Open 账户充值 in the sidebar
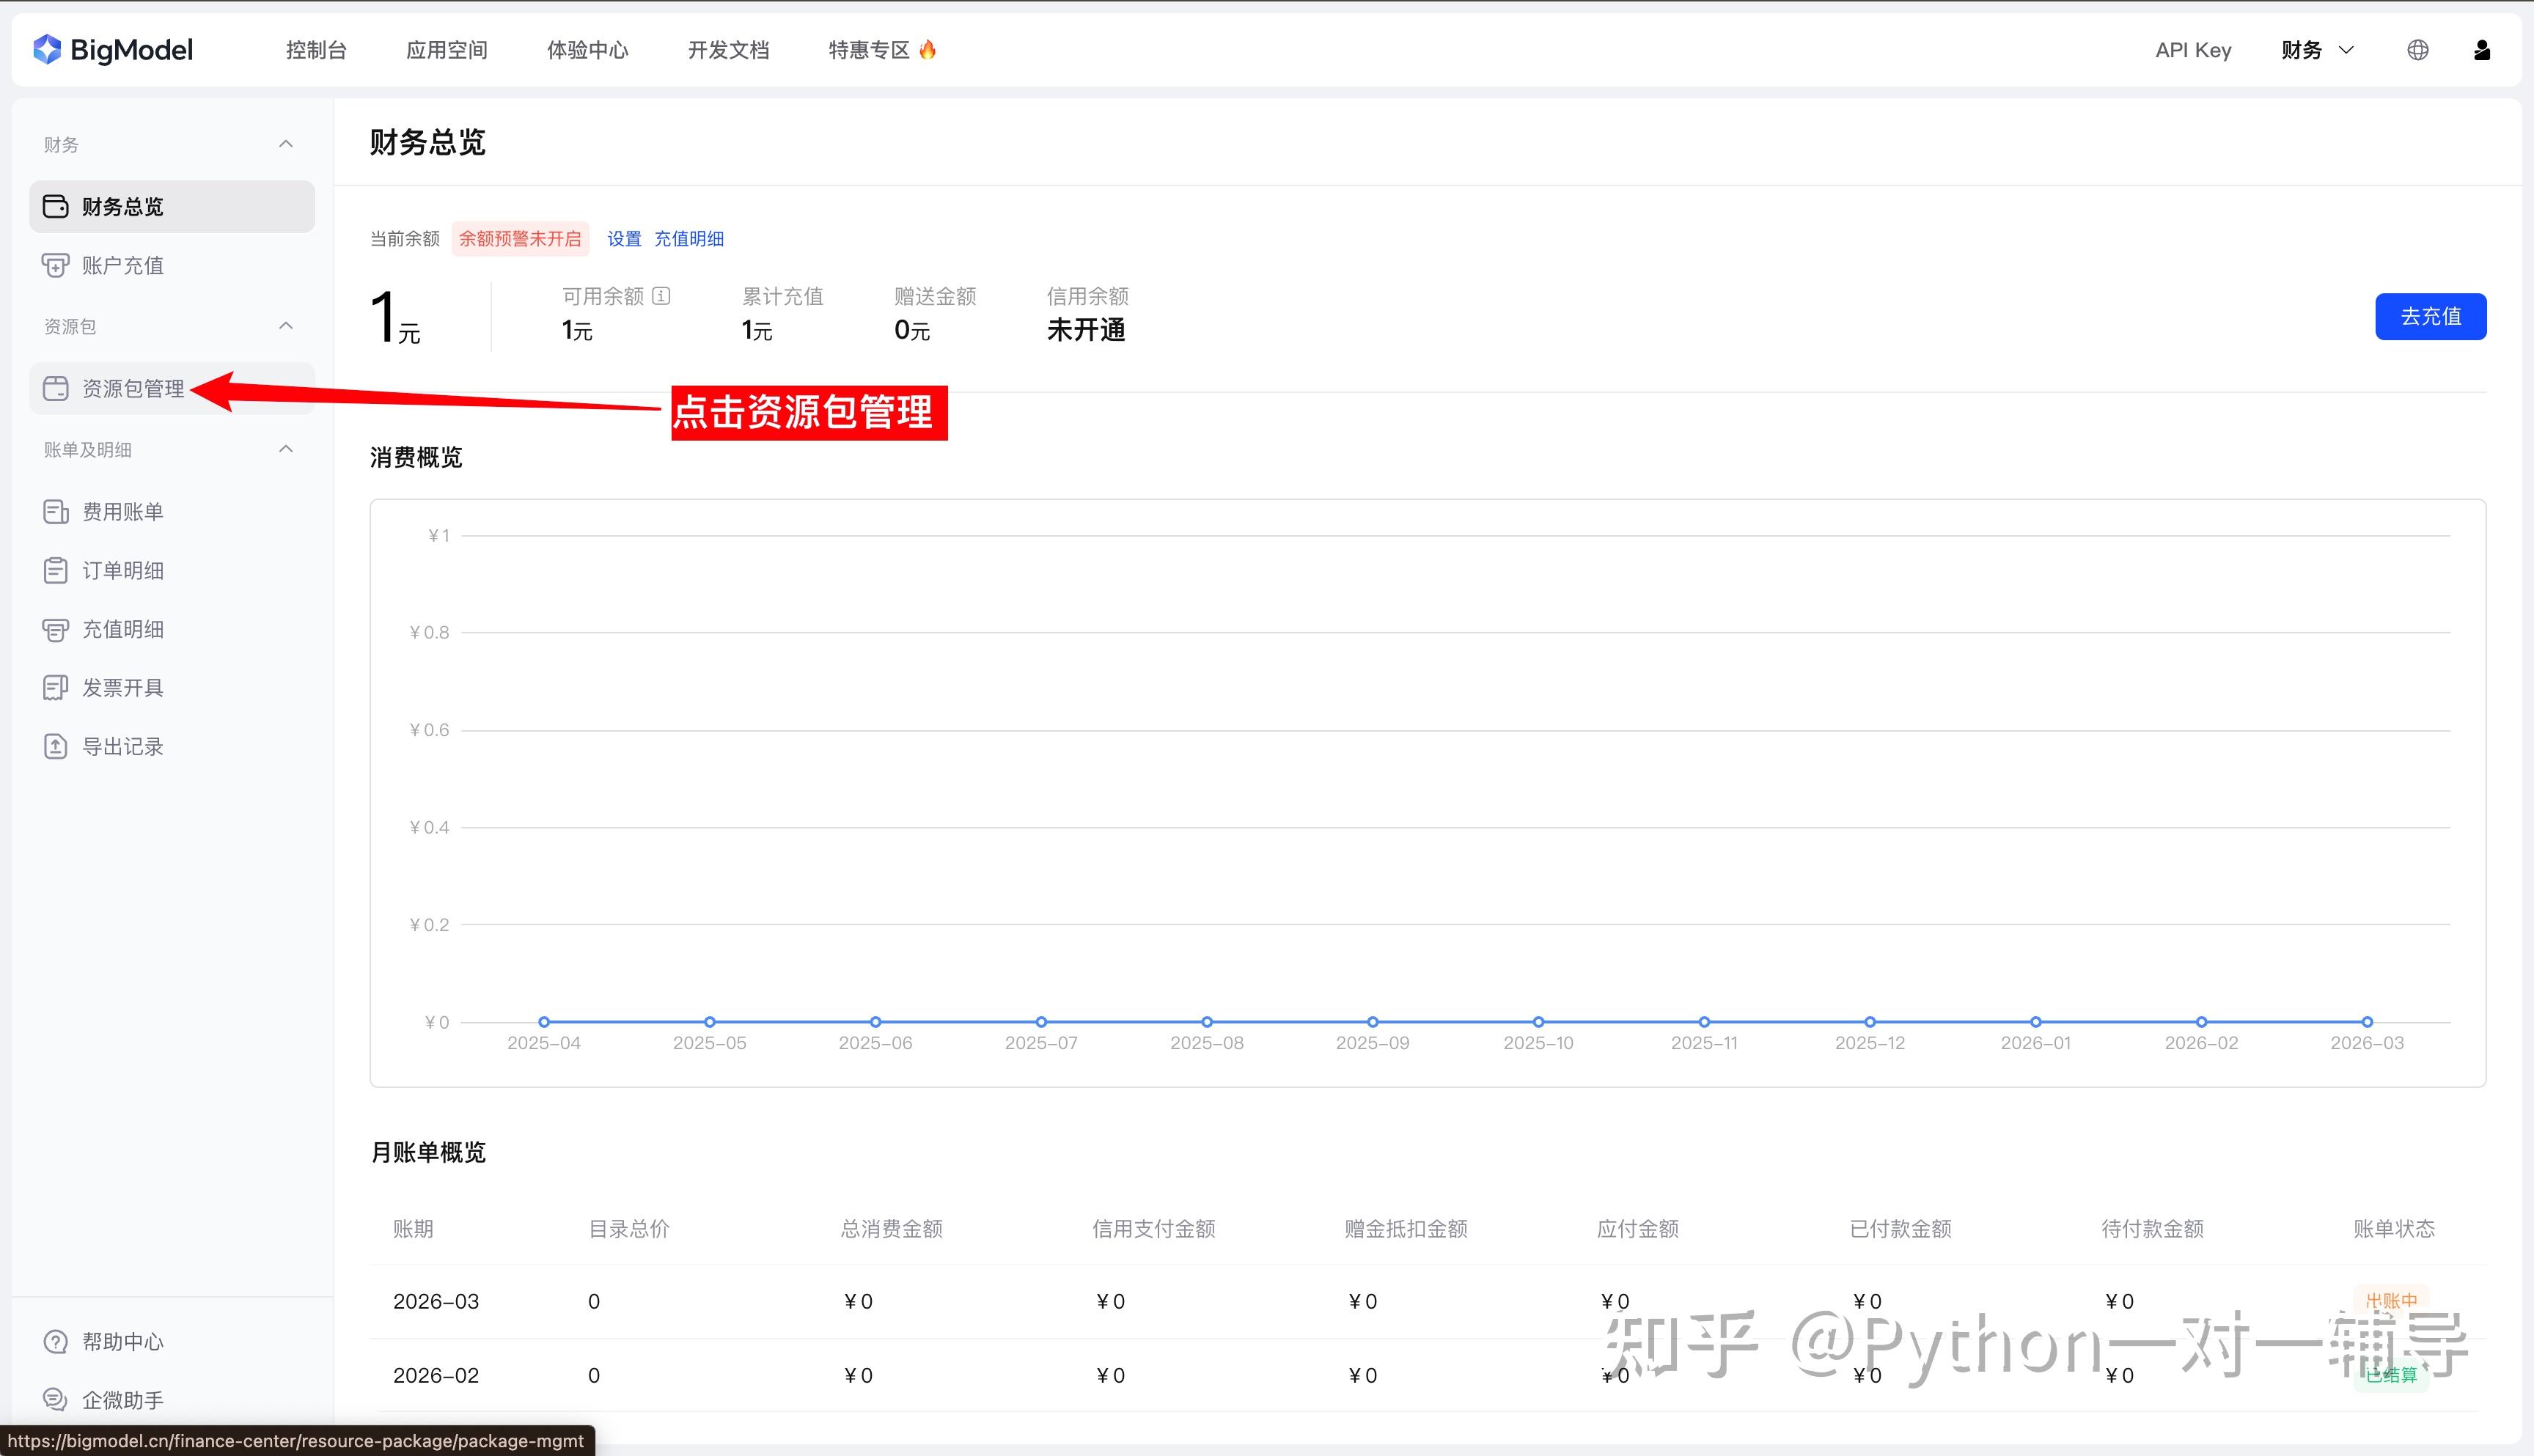Viewport: 2534px width, 1456px height. (122, 265)
